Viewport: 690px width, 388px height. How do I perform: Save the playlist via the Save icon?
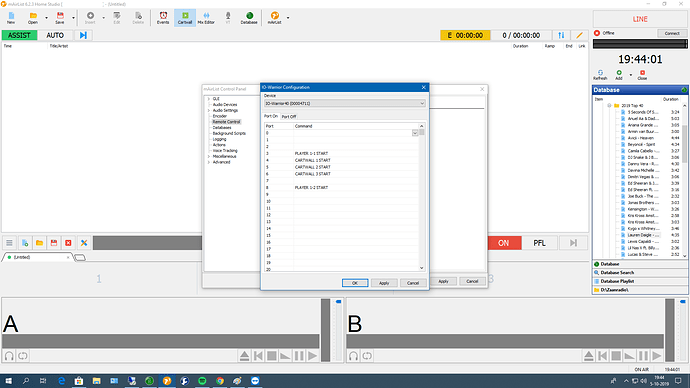[59, 18]
